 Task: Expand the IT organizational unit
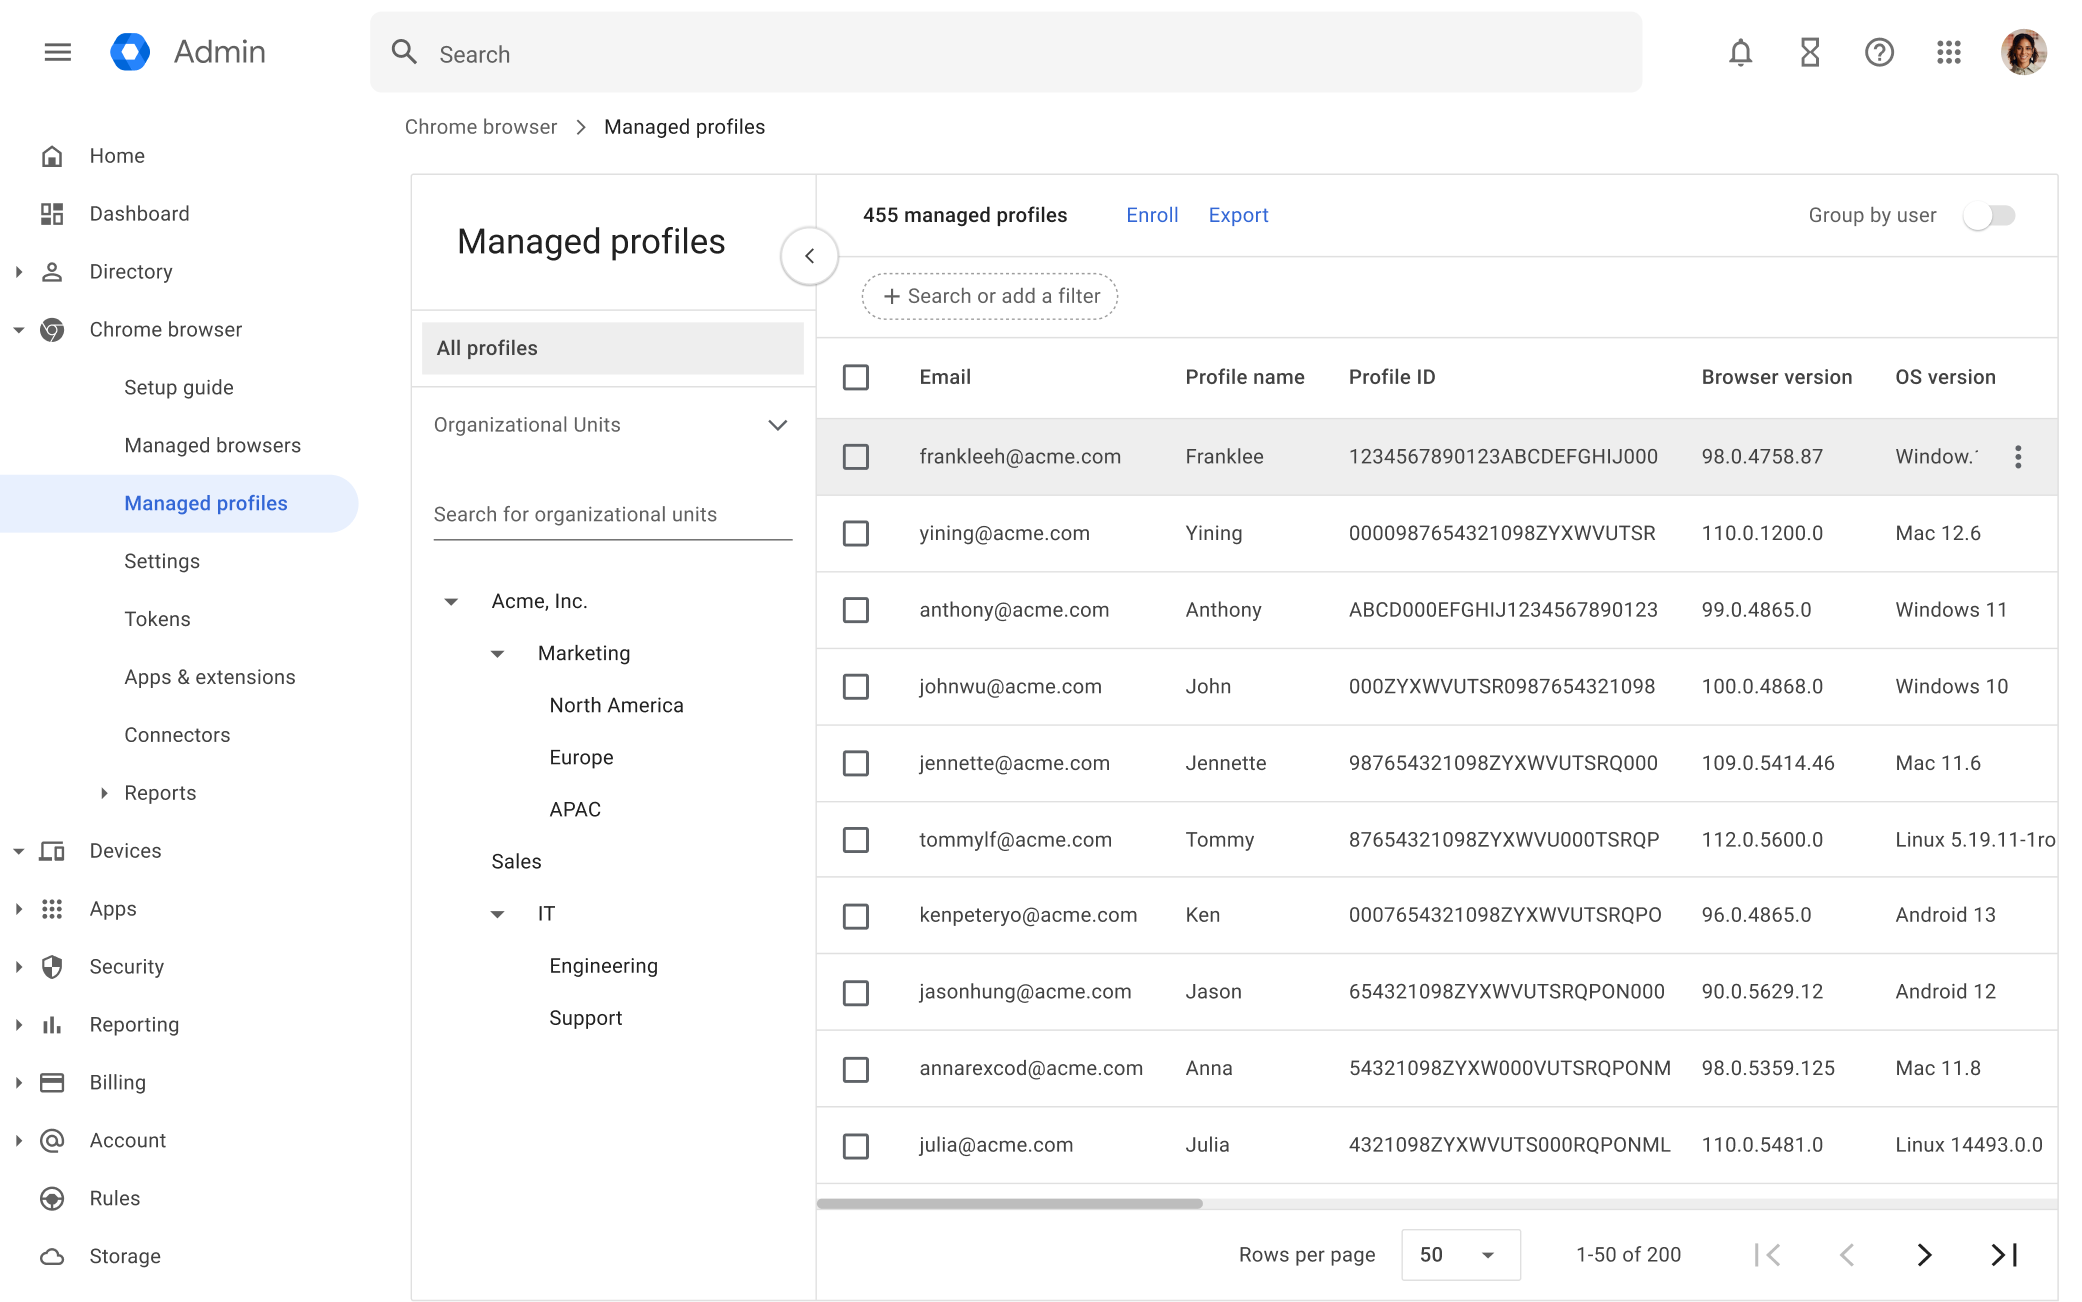click(498, 912)
